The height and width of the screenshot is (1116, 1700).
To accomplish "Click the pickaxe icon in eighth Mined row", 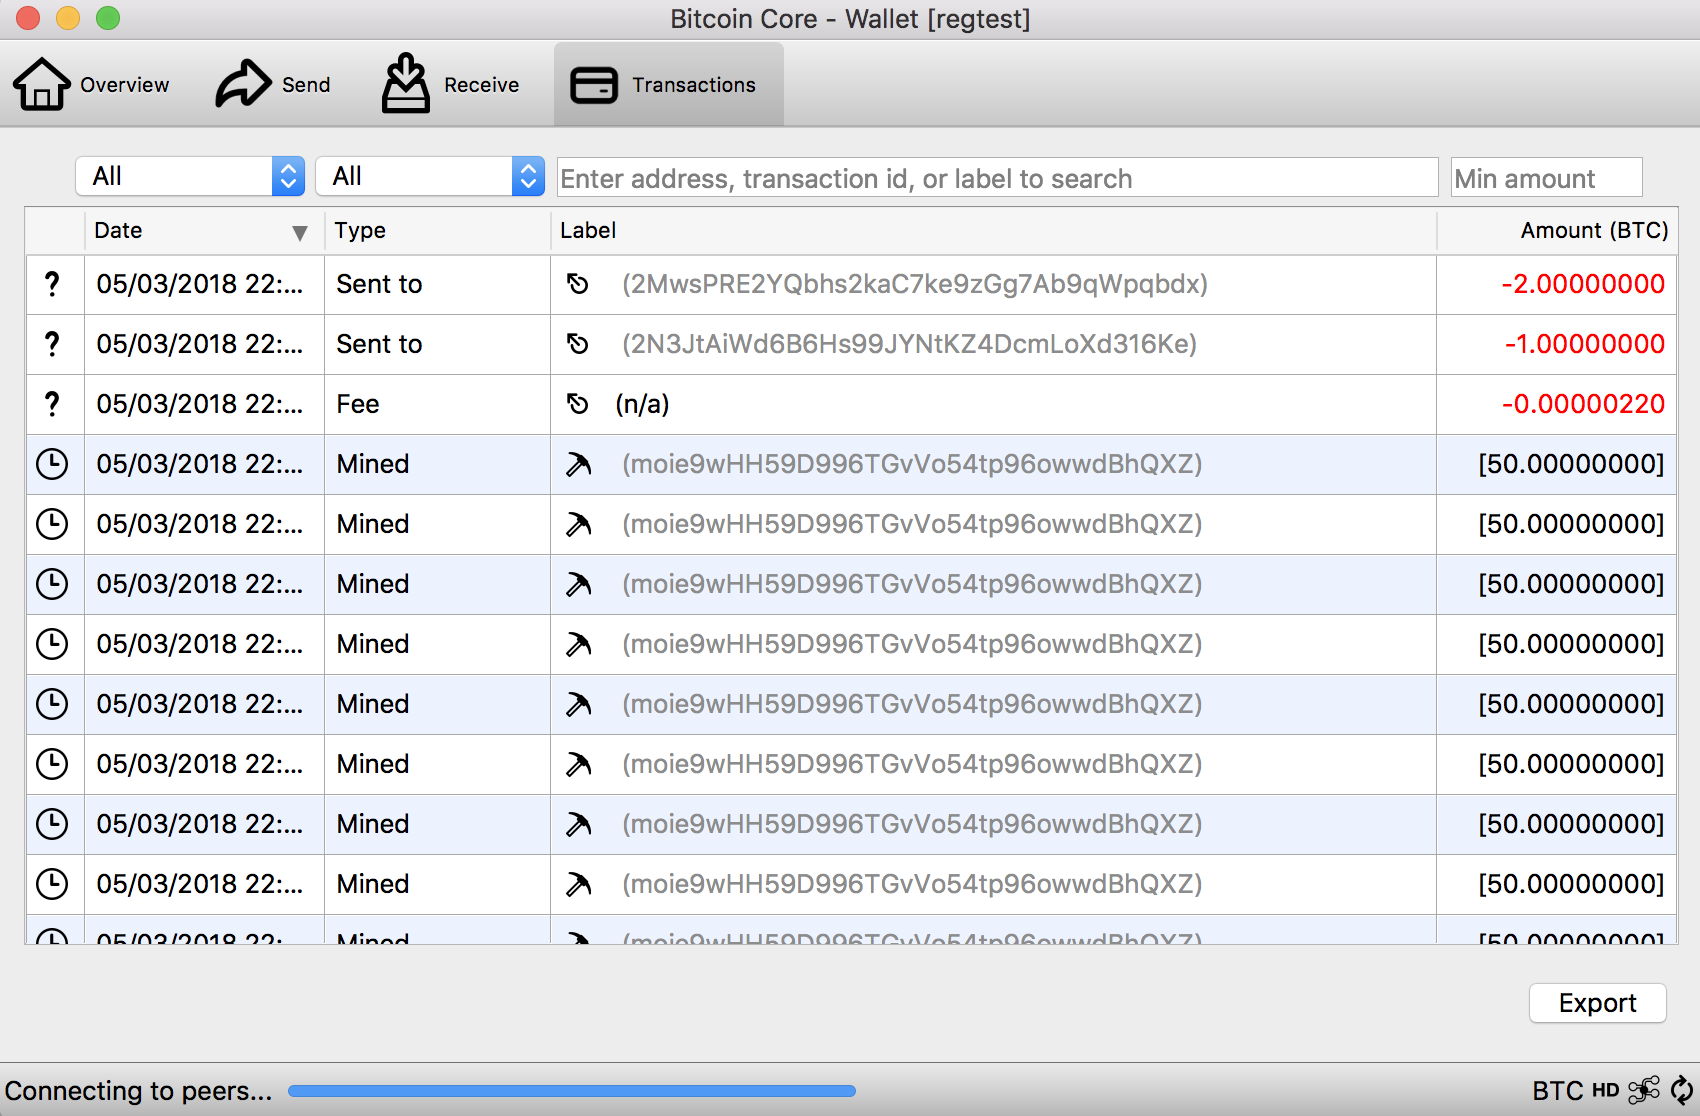I will tap(578, 884).
